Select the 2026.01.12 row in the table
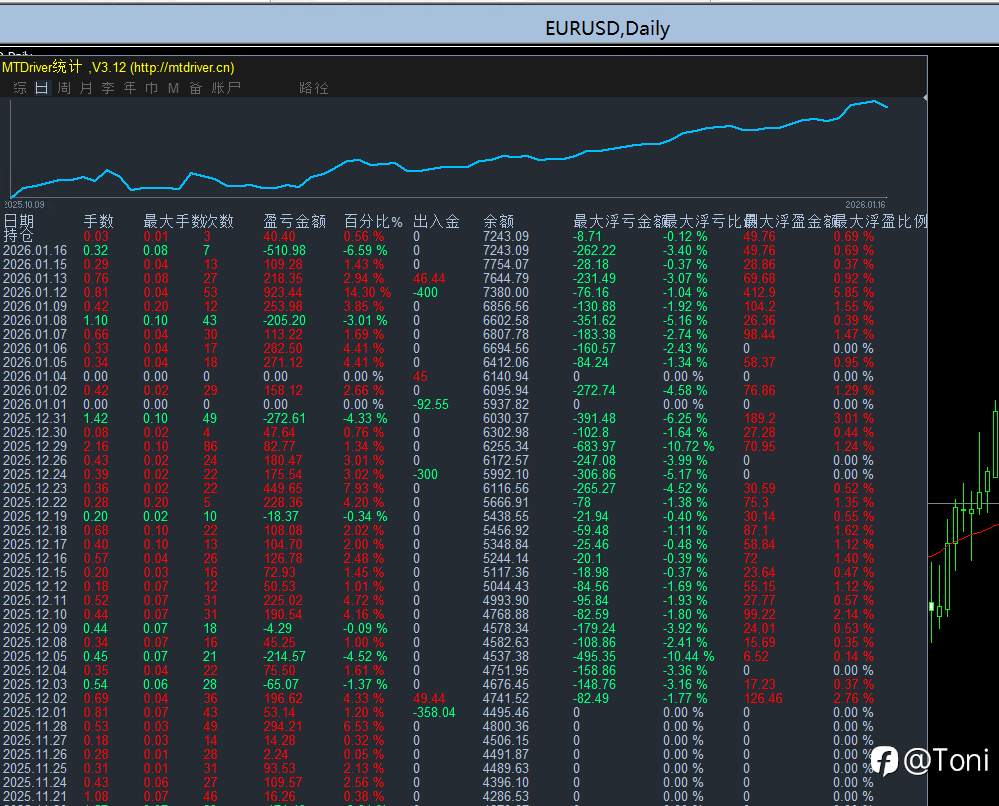Screen dimensions: 999x806 (33, 293)
